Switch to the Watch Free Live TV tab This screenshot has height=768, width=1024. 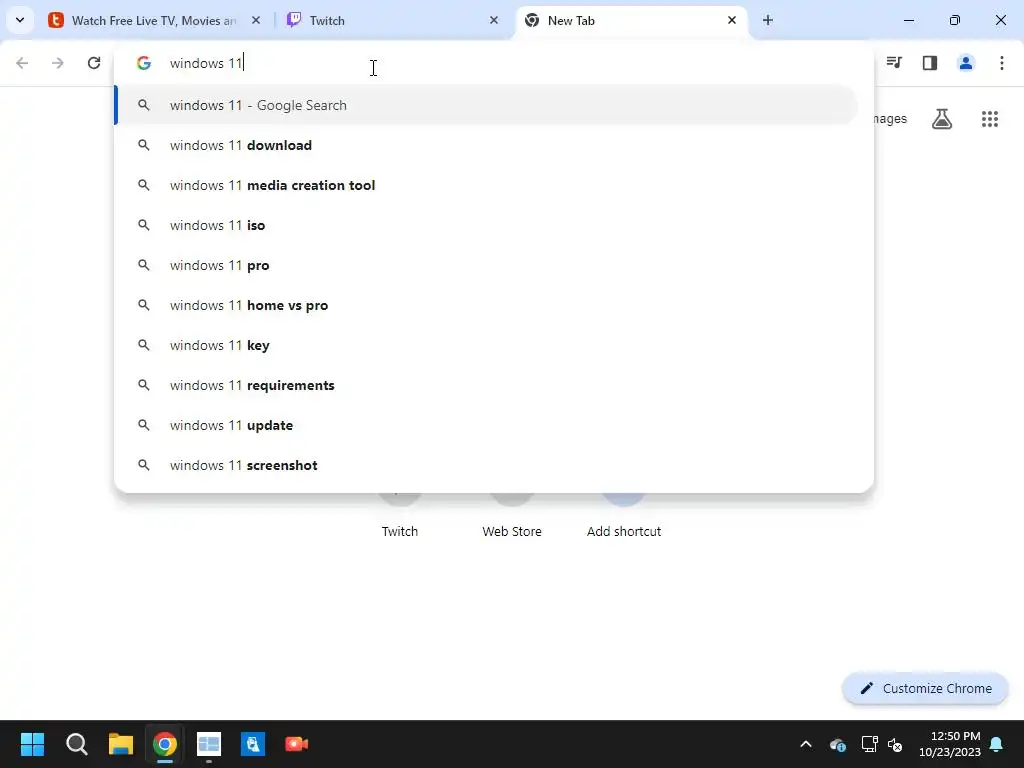154,20
